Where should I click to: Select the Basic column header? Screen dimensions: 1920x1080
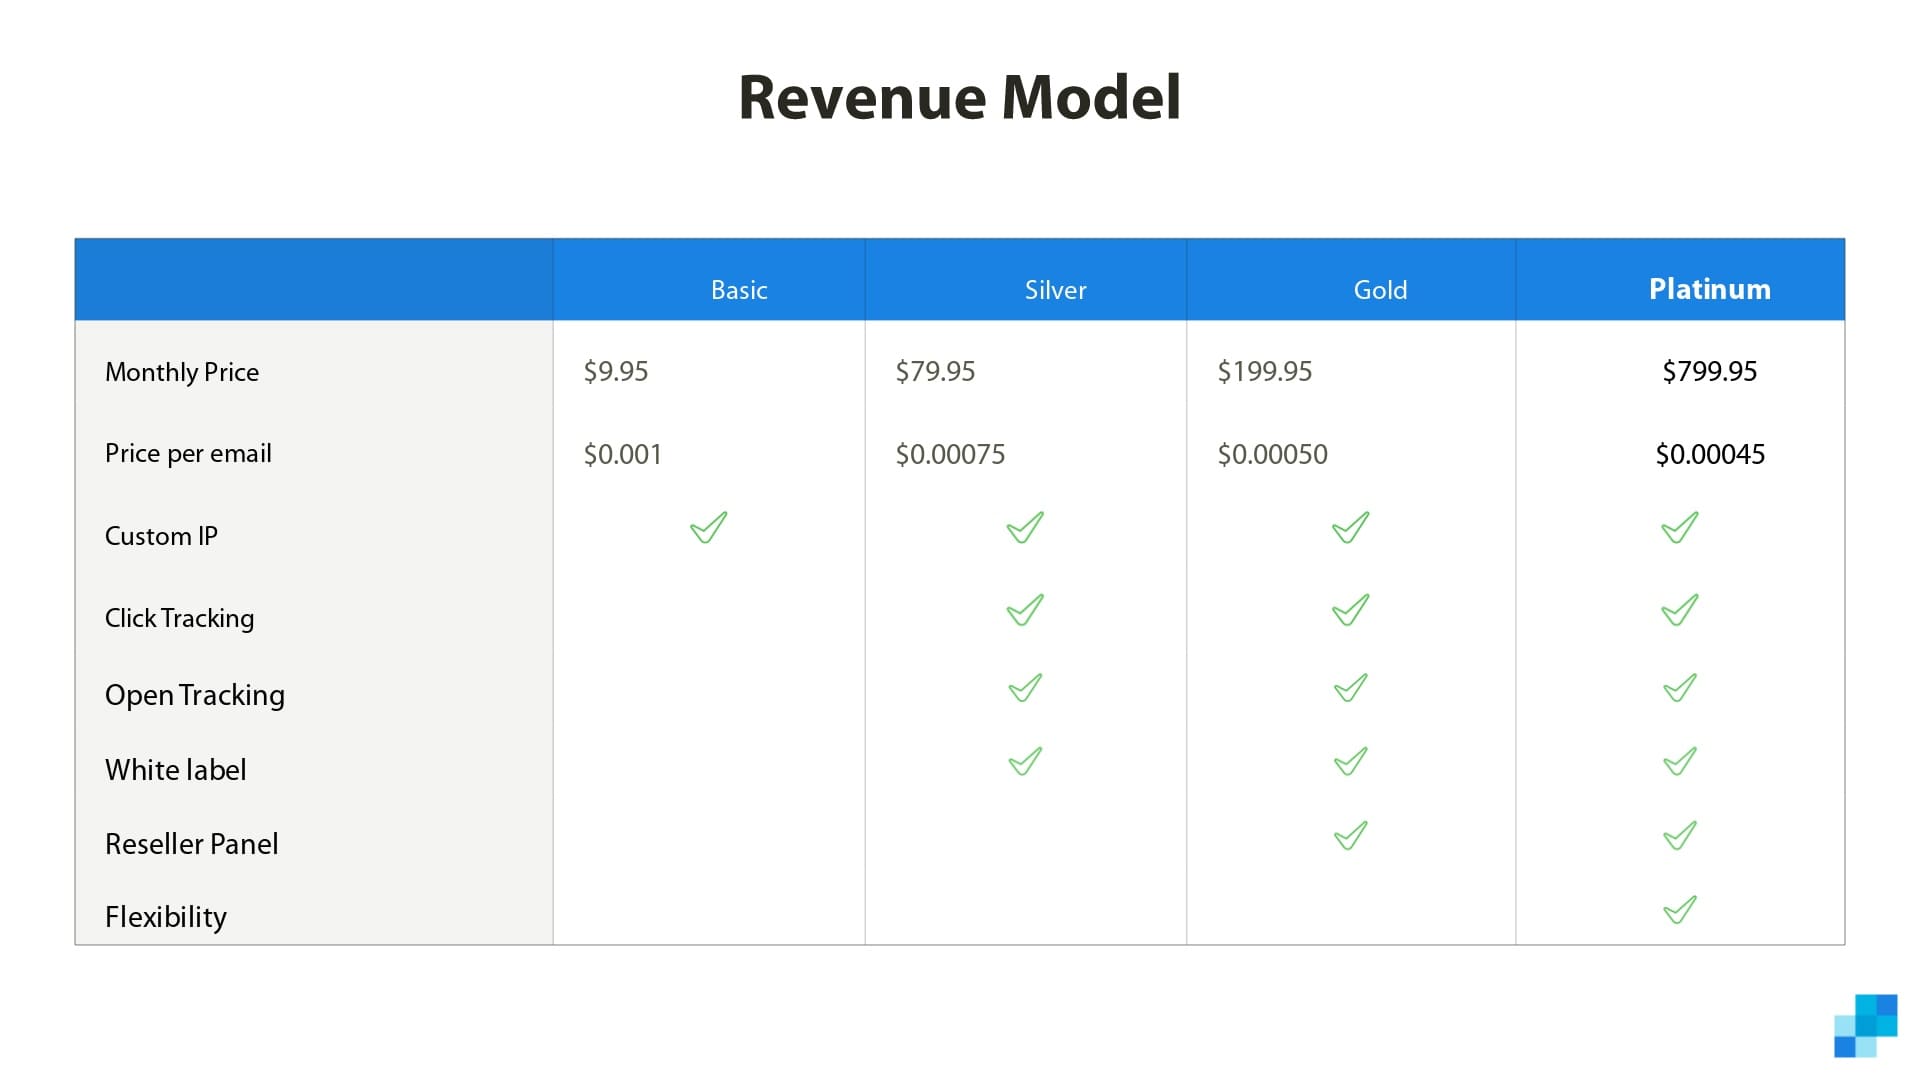point(739,290)
